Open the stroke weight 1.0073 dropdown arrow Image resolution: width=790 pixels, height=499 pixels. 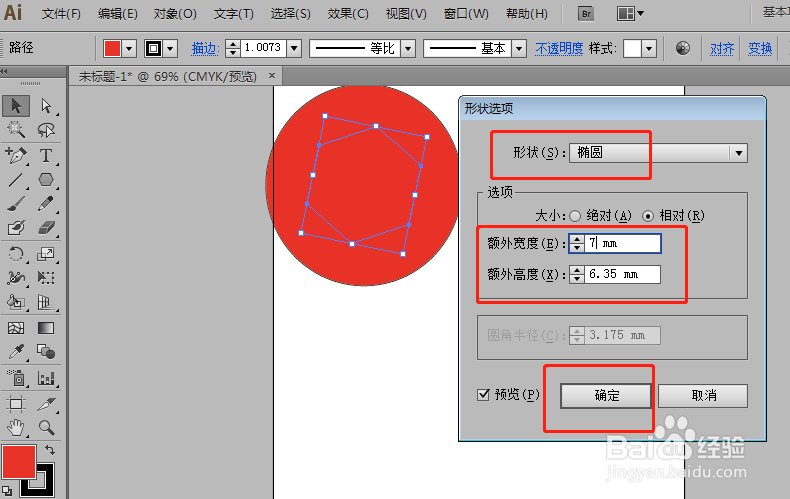[294, 49]
